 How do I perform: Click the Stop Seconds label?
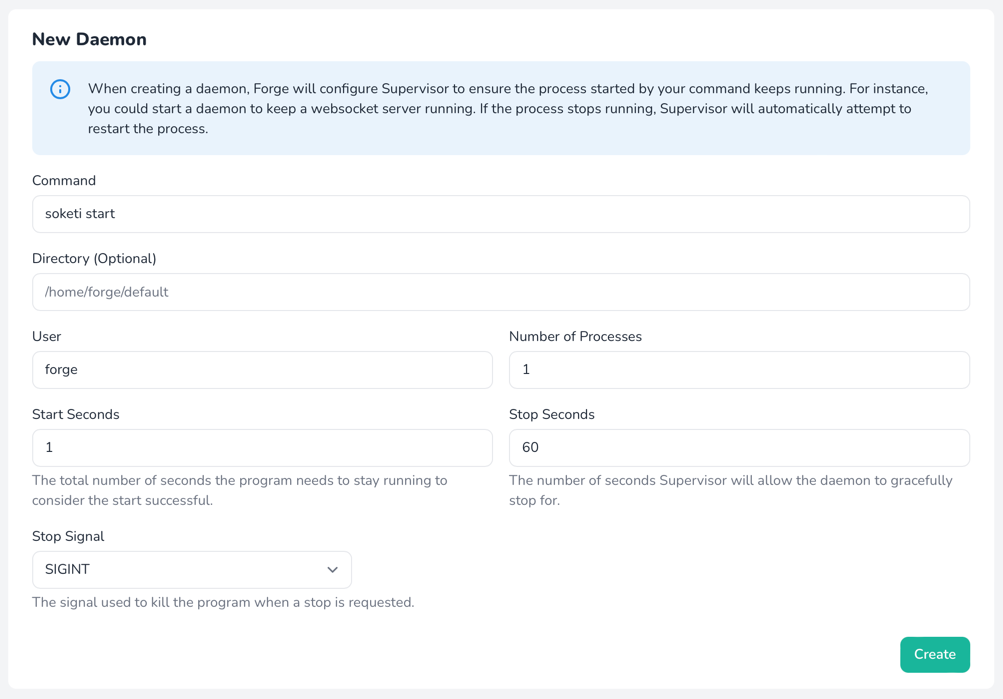pos(552,415)
